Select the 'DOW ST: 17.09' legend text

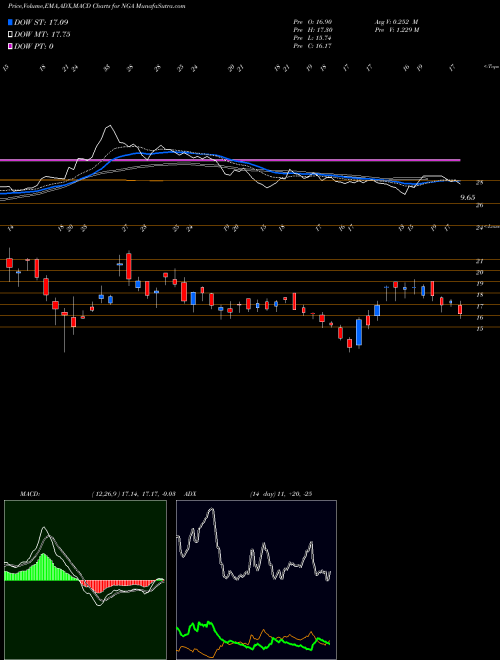coord(41,22)
